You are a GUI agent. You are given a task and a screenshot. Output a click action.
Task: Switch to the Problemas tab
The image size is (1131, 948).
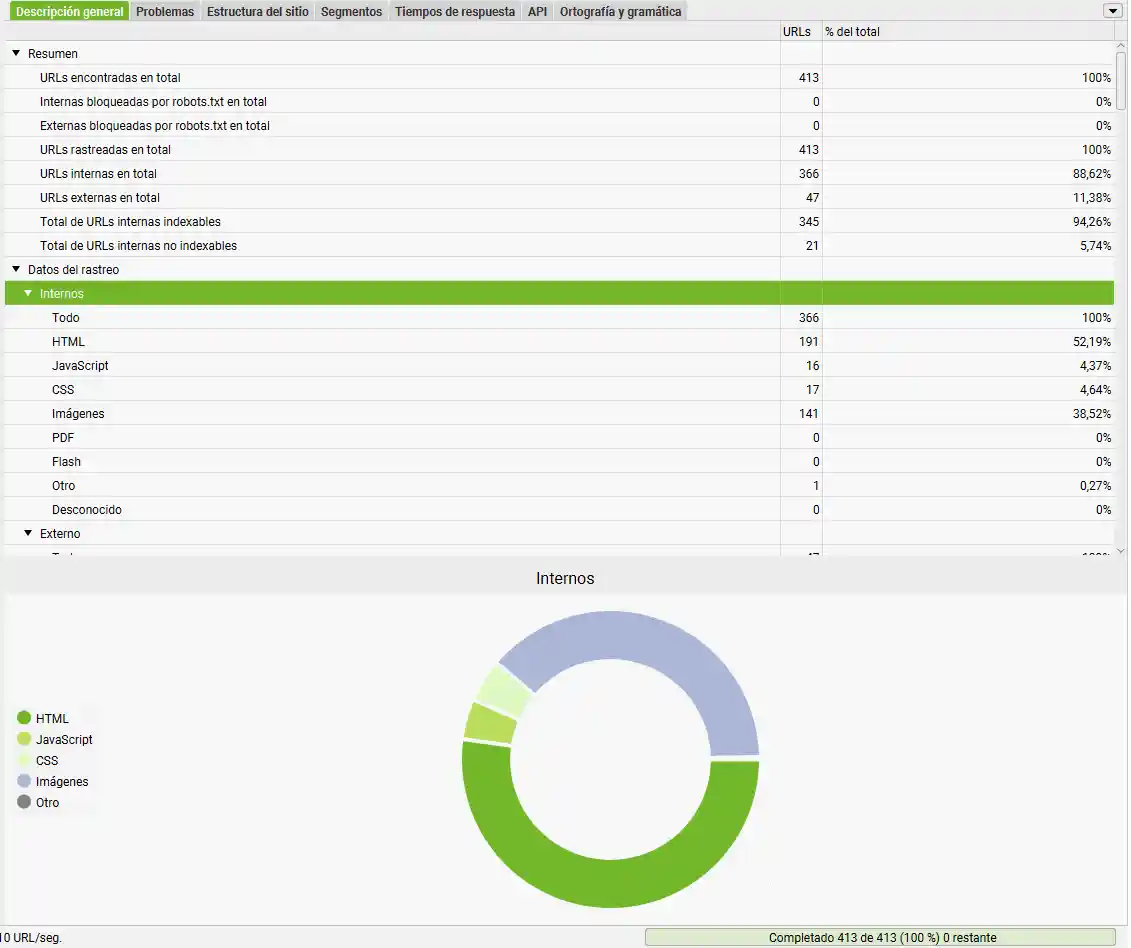(165, 12)
